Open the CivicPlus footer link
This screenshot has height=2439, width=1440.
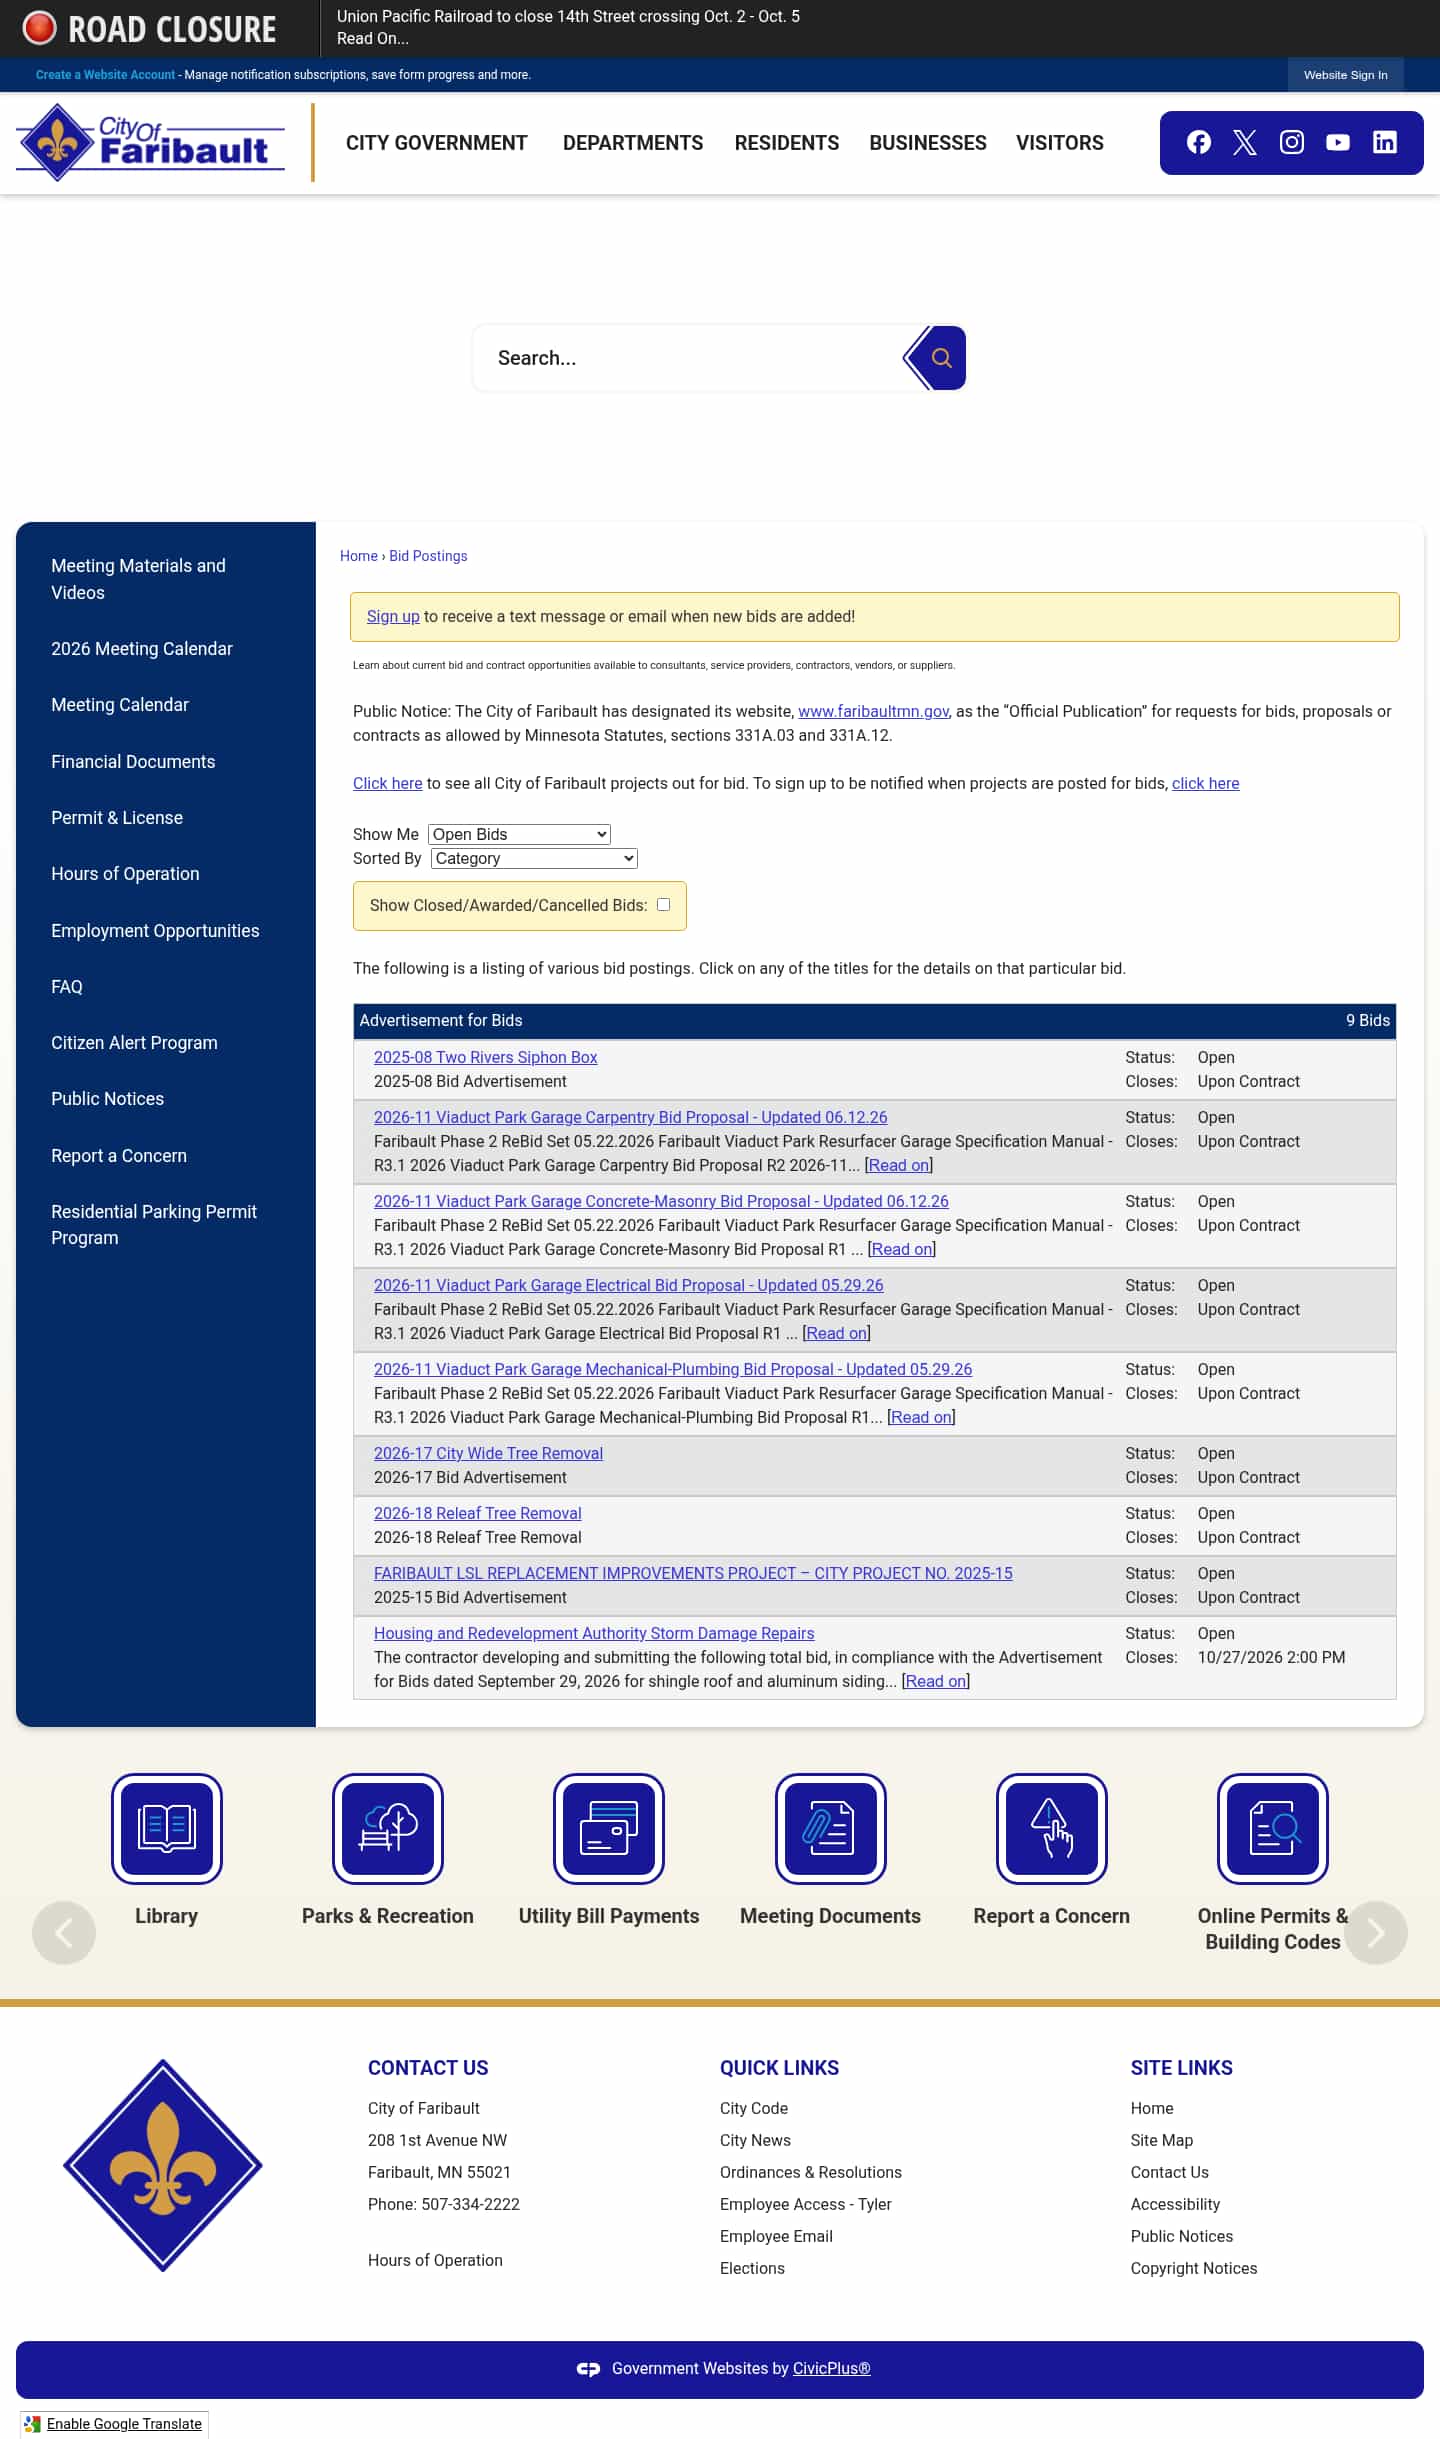click(x=832, y=2368)
